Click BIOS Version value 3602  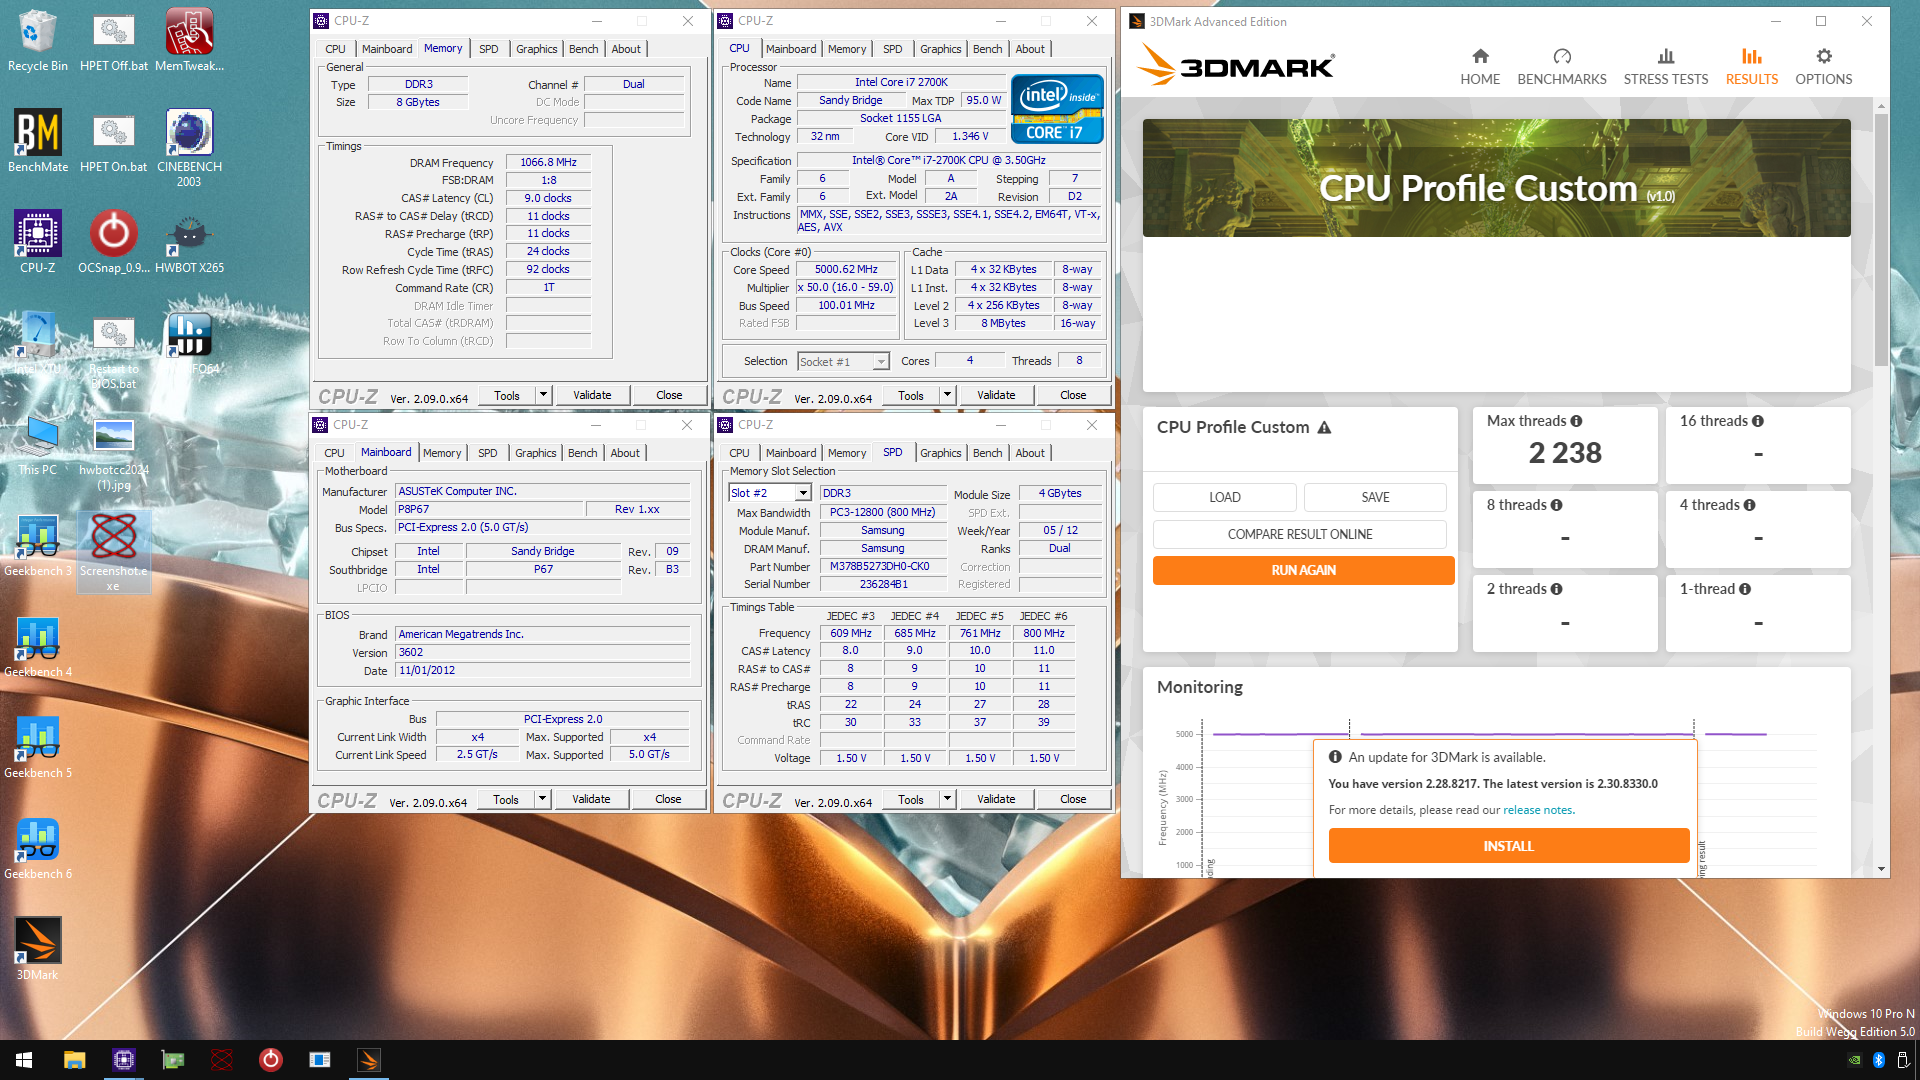(x=543, y=652)
